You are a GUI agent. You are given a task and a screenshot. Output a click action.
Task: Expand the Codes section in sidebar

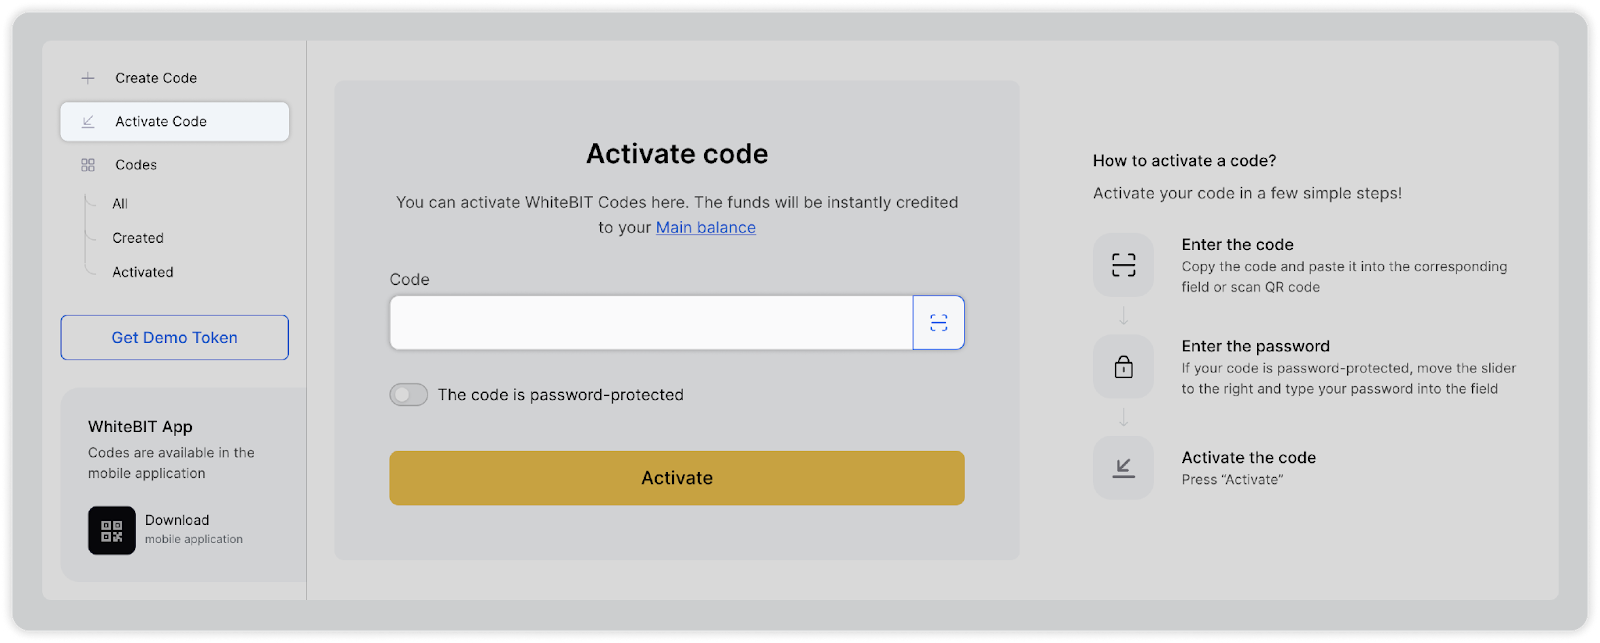click(136, 165)
